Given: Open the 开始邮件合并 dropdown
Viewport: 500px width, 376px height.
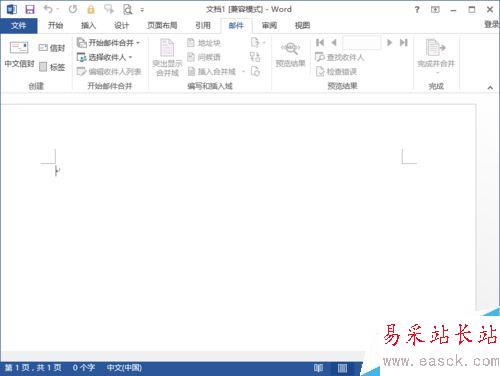Looking at the screenshot, I should tap(108, 43).
